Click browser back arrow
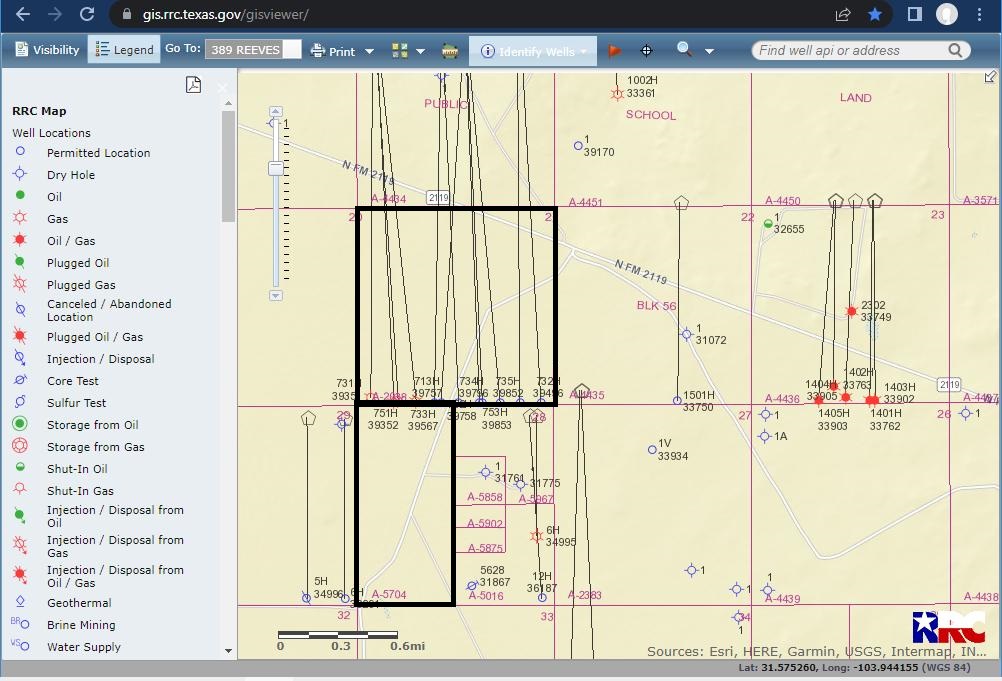 [22, 14]
